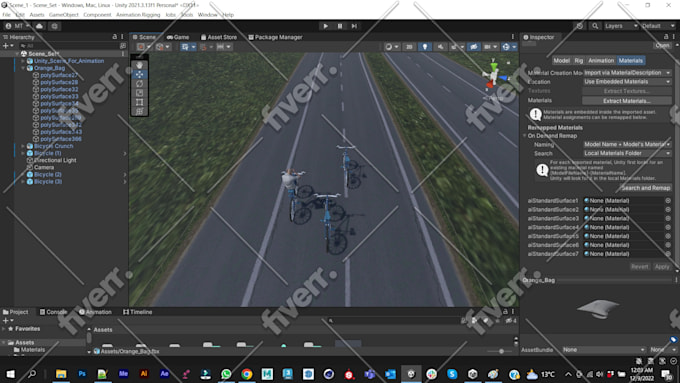Click the Revert button
This screenshot has height=383, width=680.
click(x=640, y=267)
